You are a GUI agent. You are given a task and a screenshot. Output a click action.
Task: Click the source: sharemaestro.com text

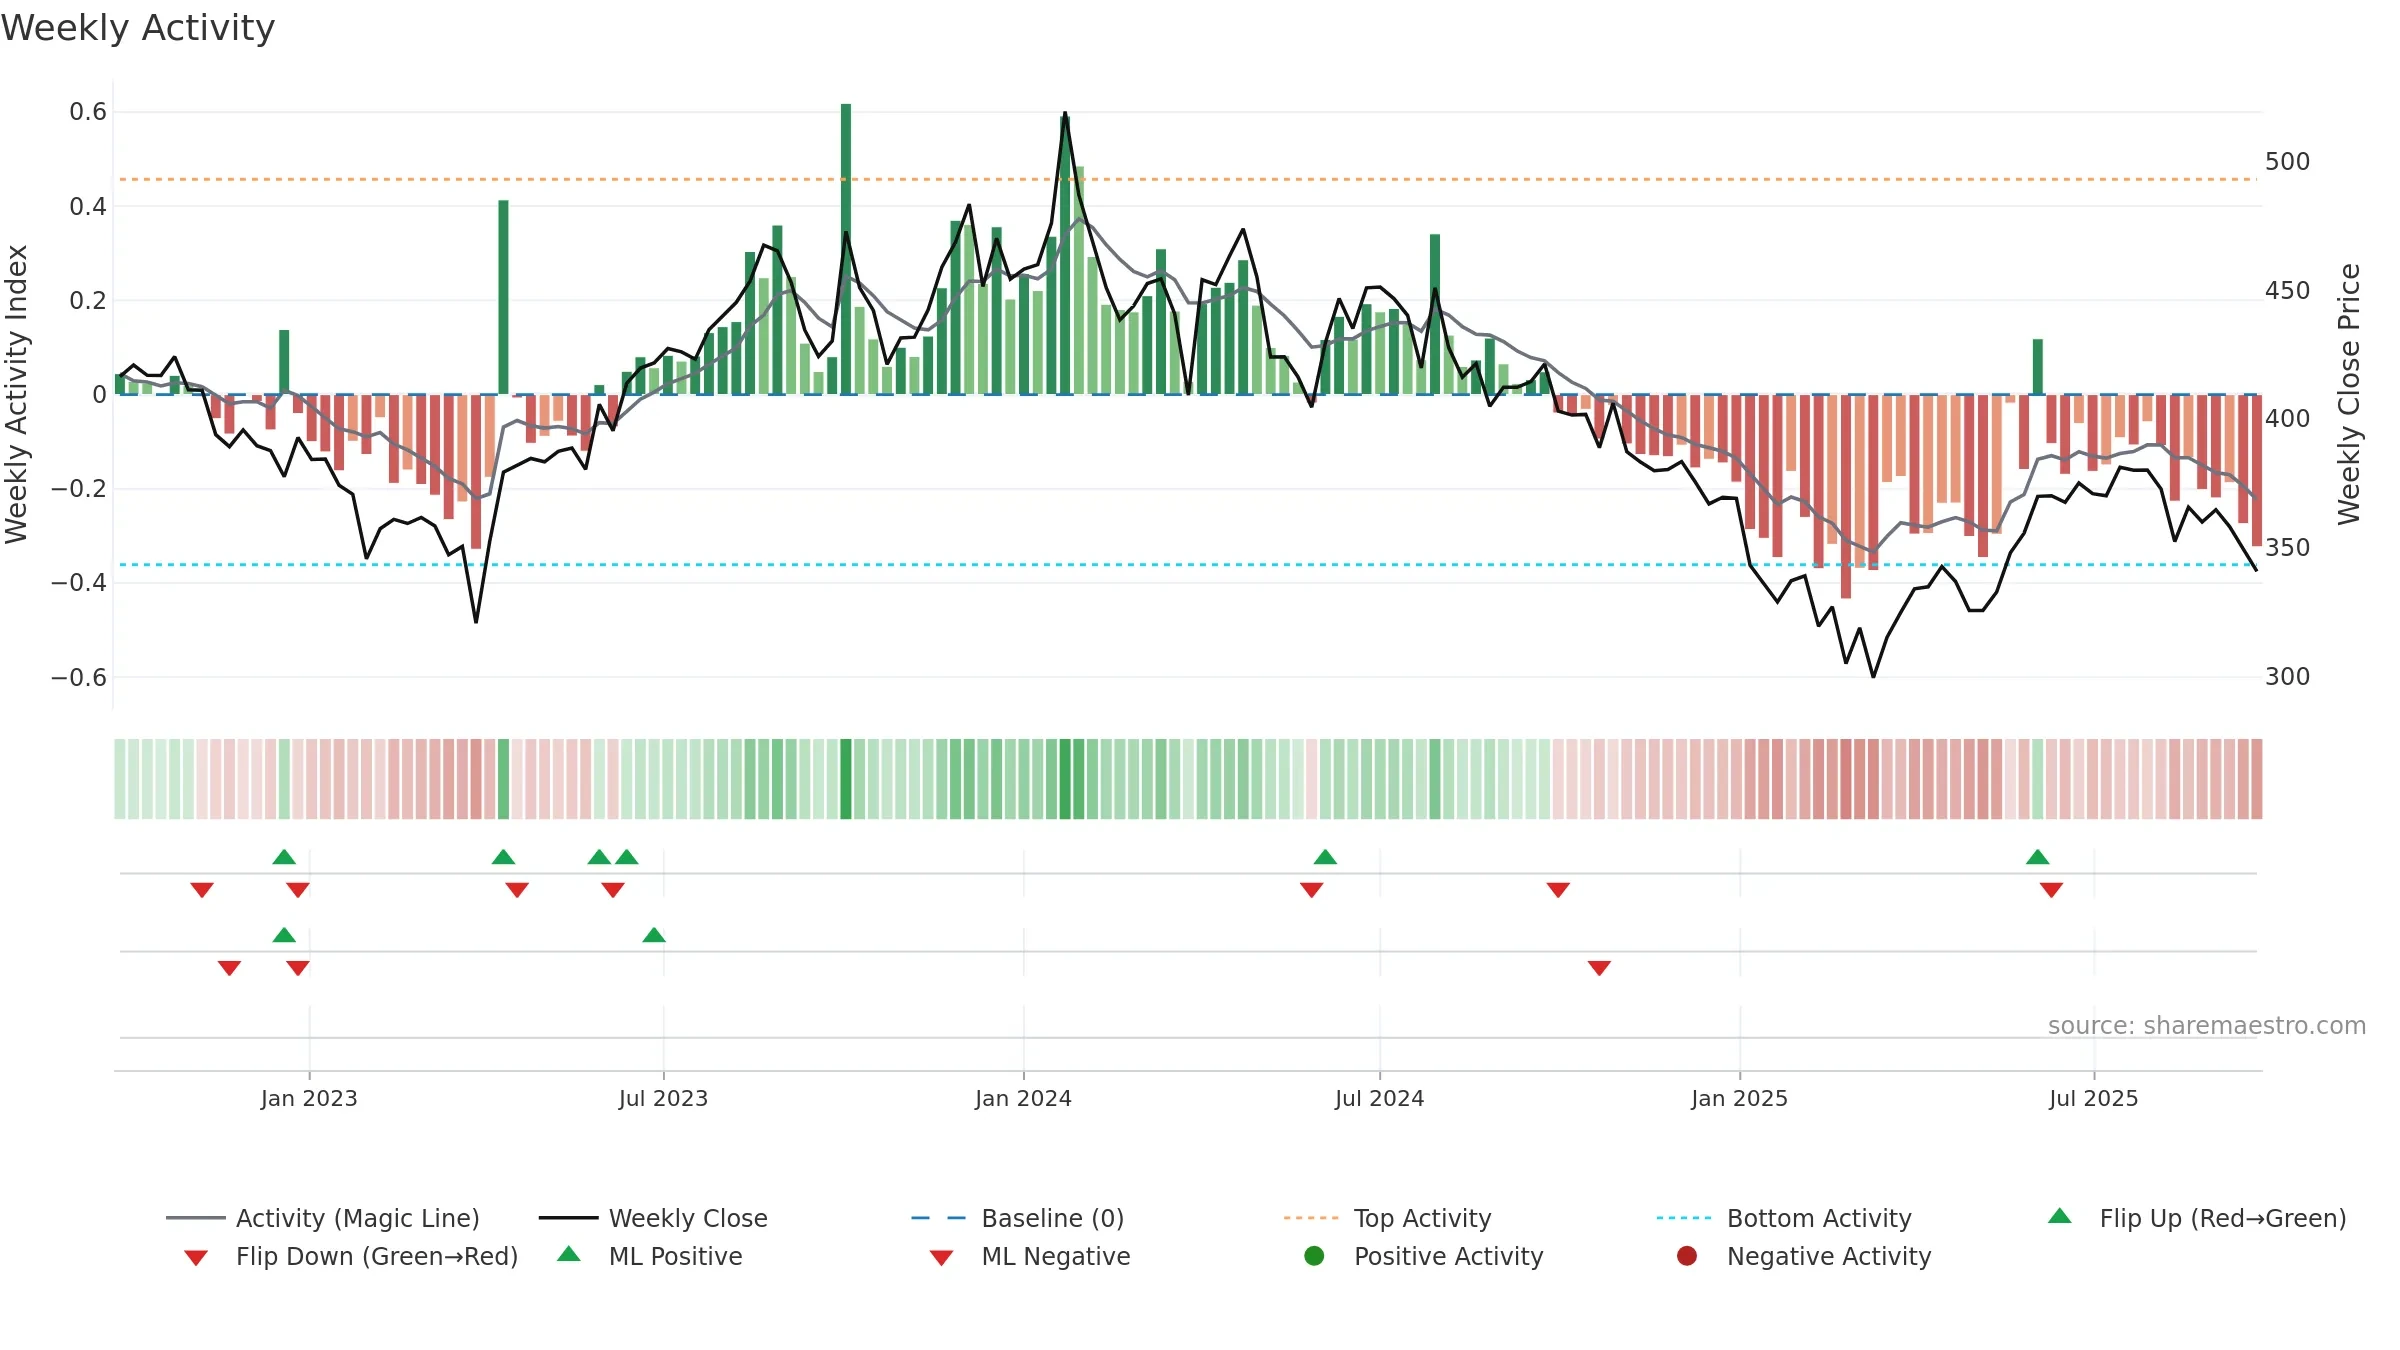coord(2207,1026)
